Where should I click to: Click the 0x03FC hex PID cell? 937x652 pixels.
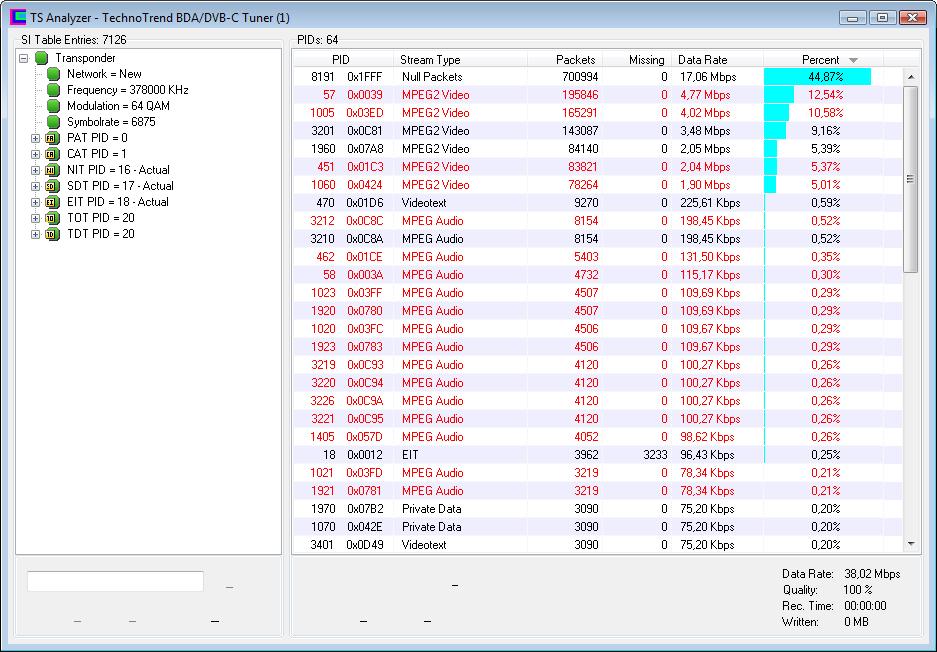click(365, 328)
